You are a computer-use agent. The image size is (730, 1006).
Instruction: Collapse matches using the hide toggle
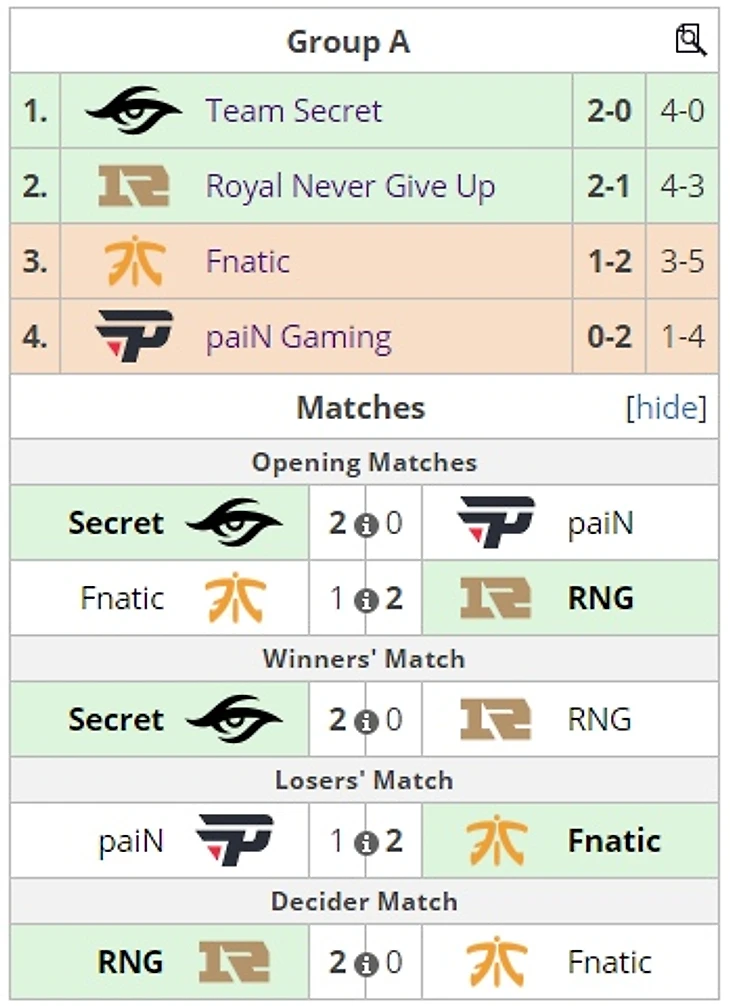(666, 408)
